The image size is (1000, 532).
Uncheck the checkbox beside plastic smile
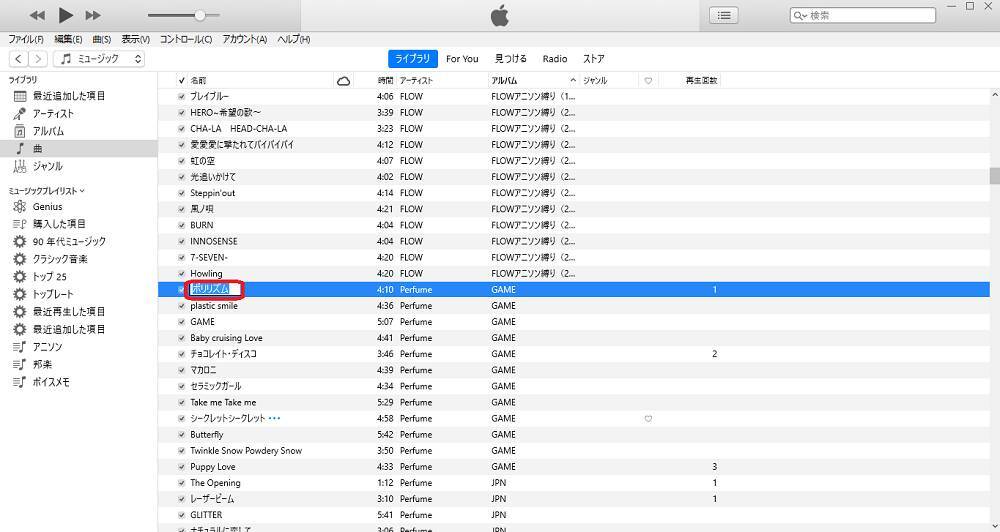(181, 306)
